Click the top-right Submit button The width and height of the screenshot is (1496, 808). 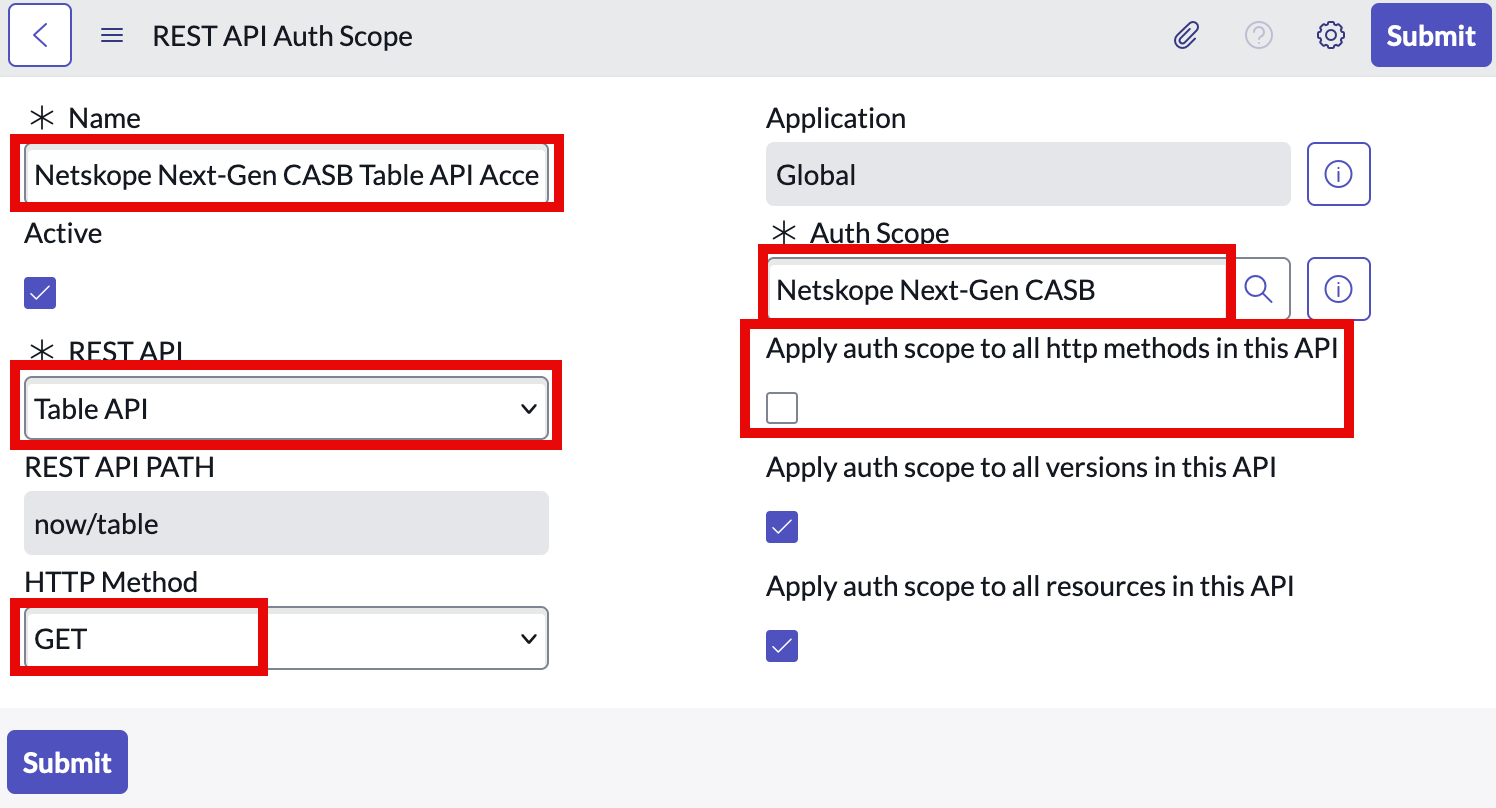pos(1431,35)
